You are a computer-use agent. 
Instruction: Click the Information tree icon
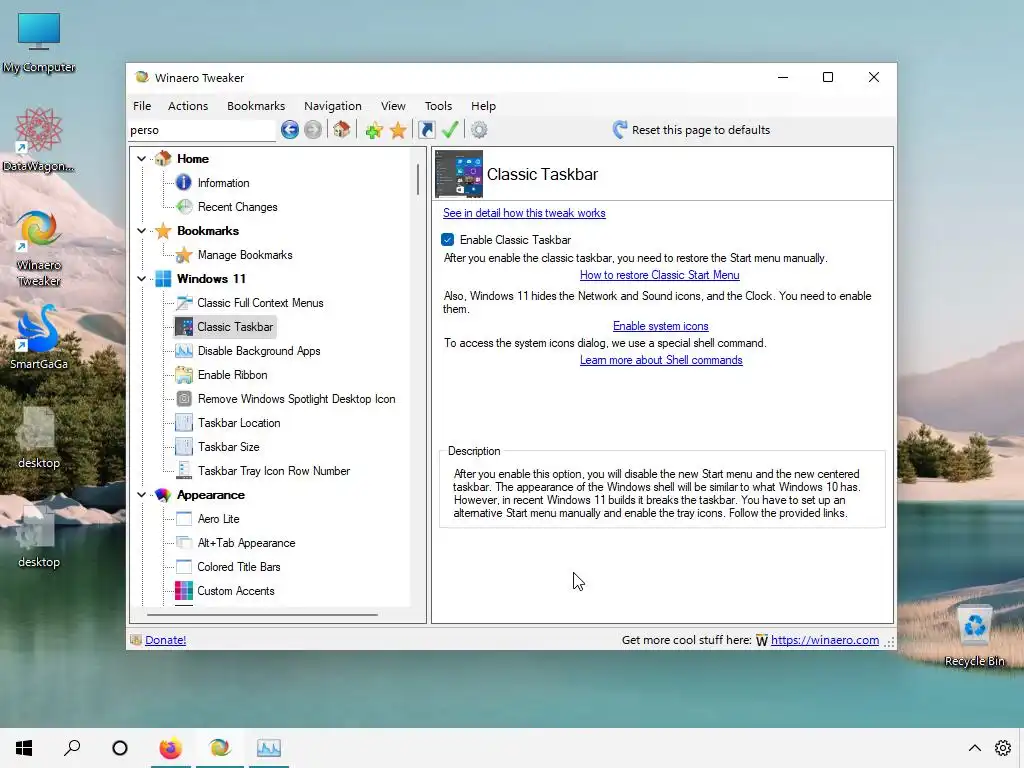pos(184,183)
